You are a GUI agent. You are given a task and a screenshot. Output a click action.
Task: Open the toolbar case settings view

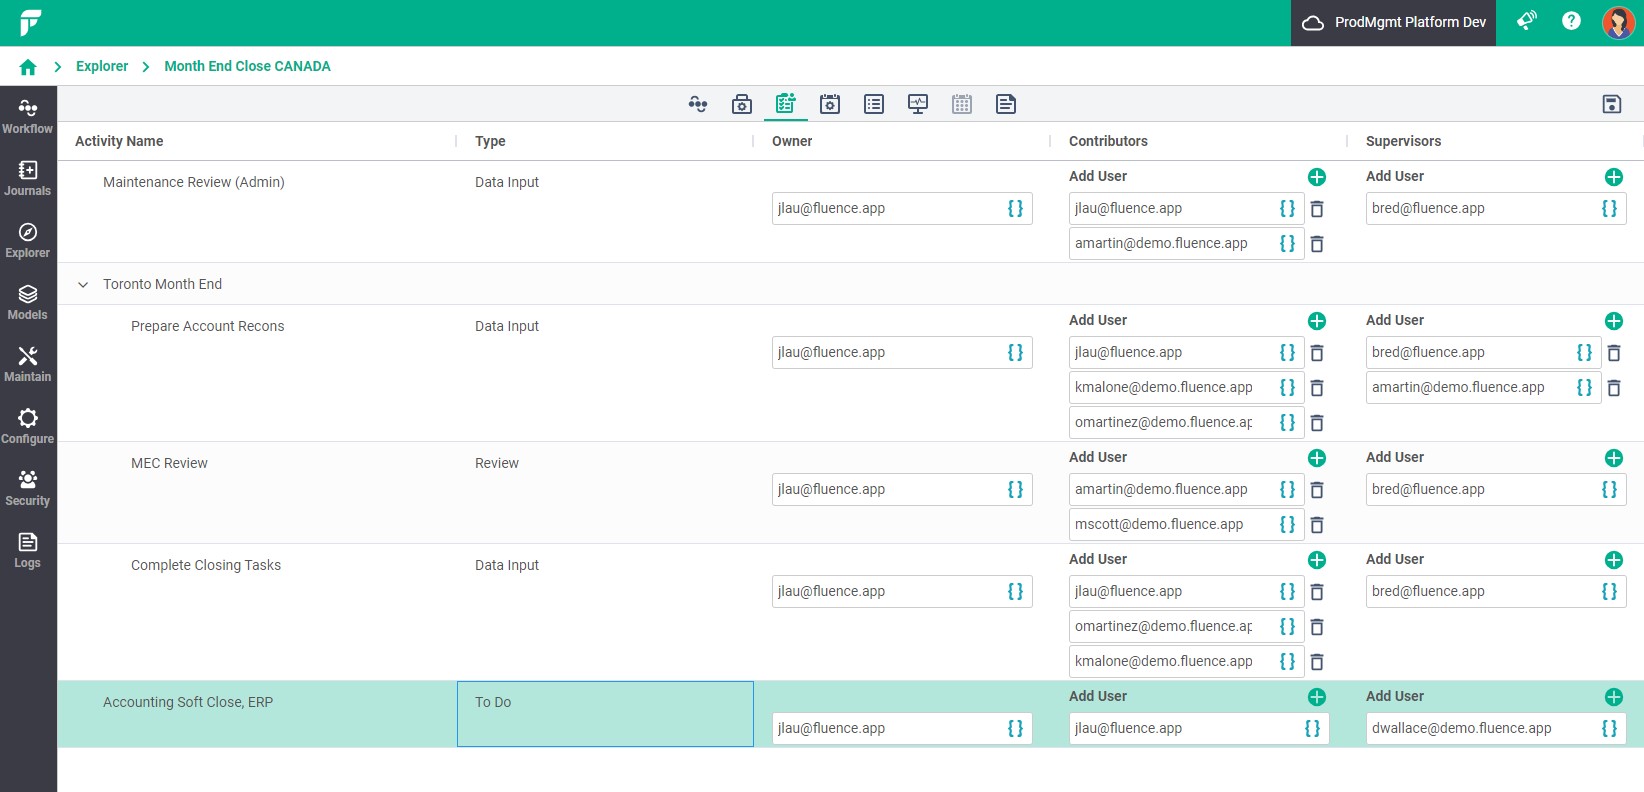pyautogui.click(x=742, y=104)
